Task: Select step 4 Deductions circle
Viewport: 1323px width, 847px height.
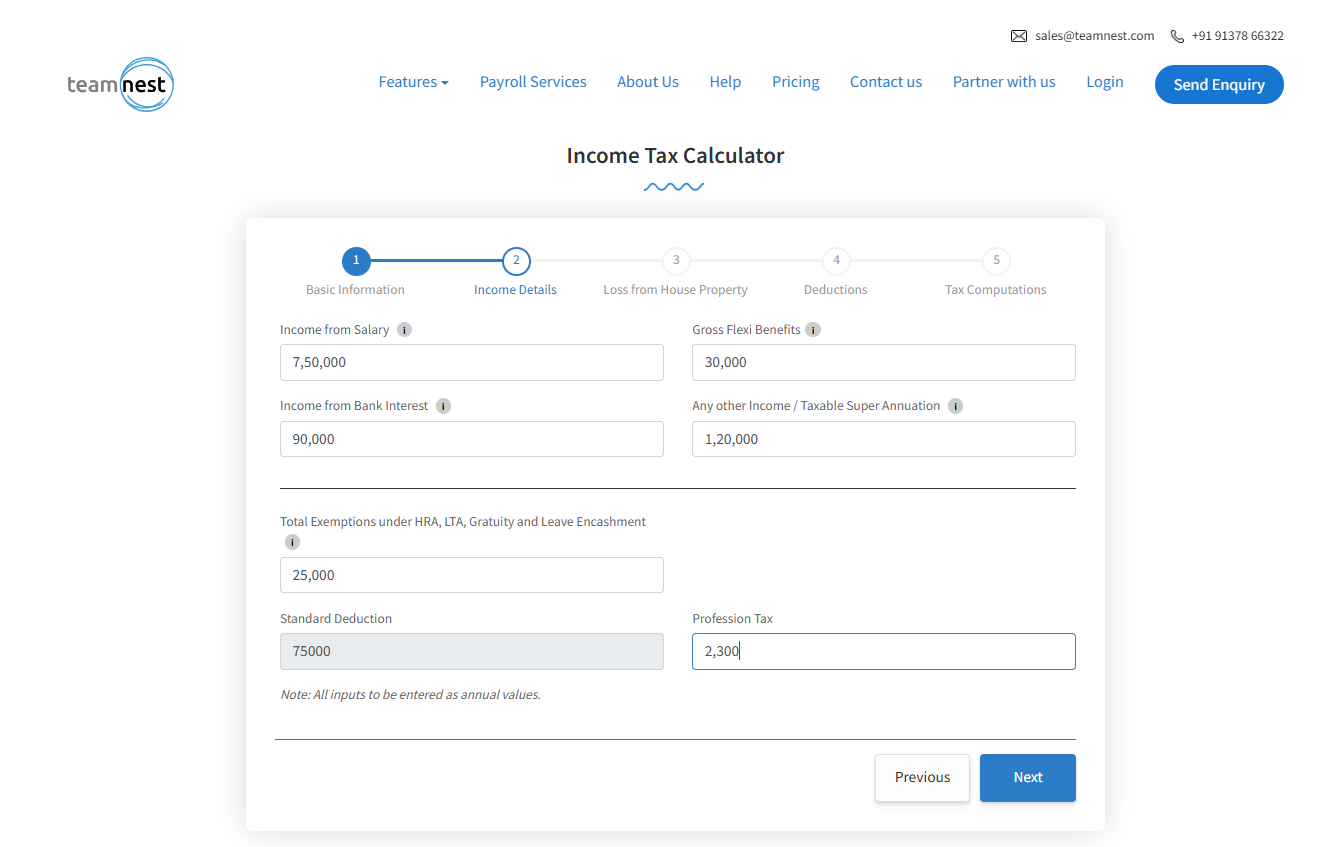Action: pyautogui.click(x=836, y=261)
